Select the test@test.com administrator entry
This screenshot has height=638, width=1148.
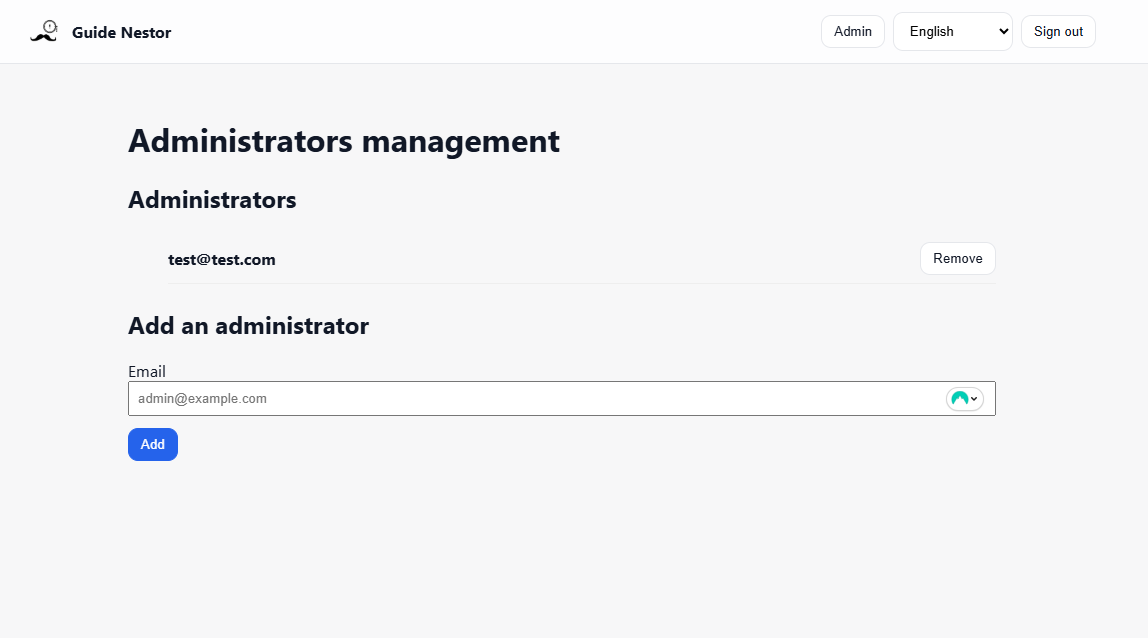click(222, 260)
